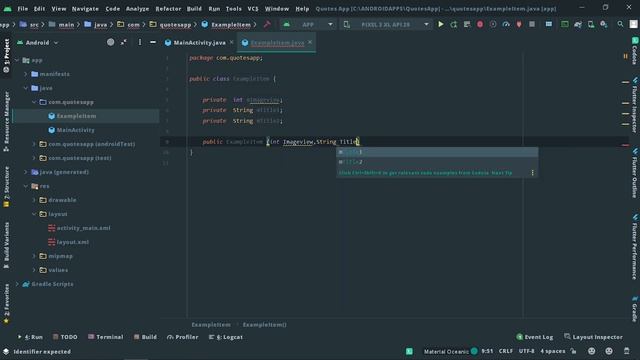Collapse the app module tree node

pos(17,60)
